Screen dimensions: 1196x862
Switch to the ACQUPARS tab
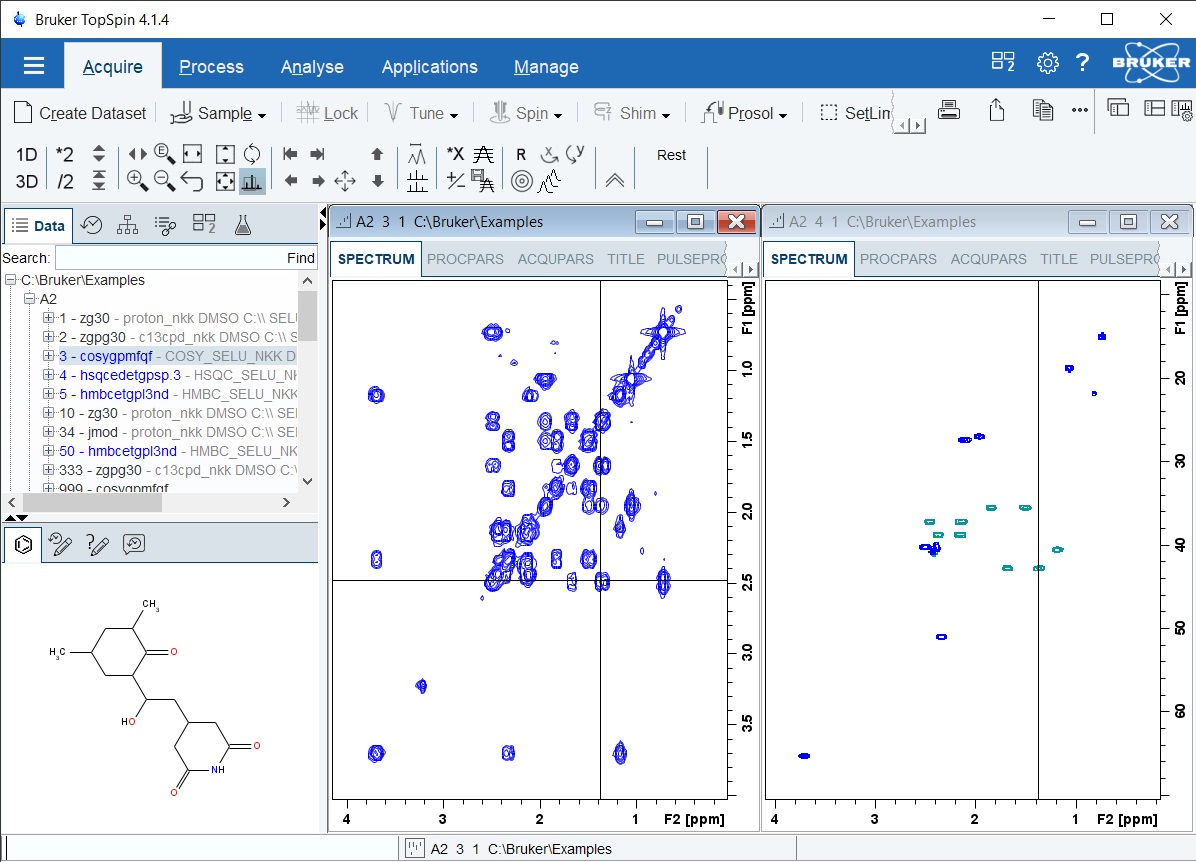555,259
